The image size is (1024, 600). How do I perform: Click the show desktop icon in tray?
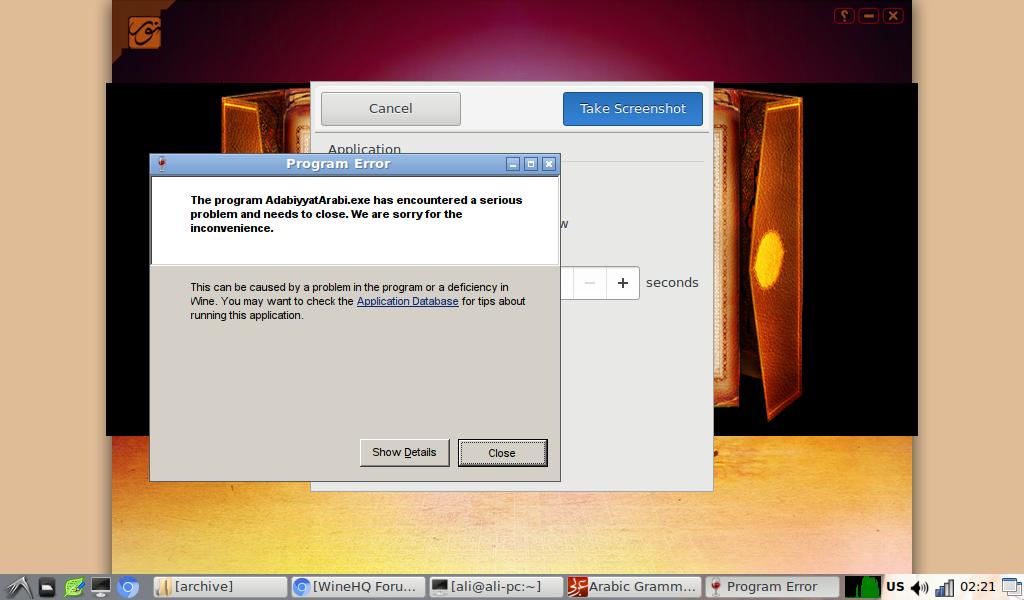[1012, 587]
